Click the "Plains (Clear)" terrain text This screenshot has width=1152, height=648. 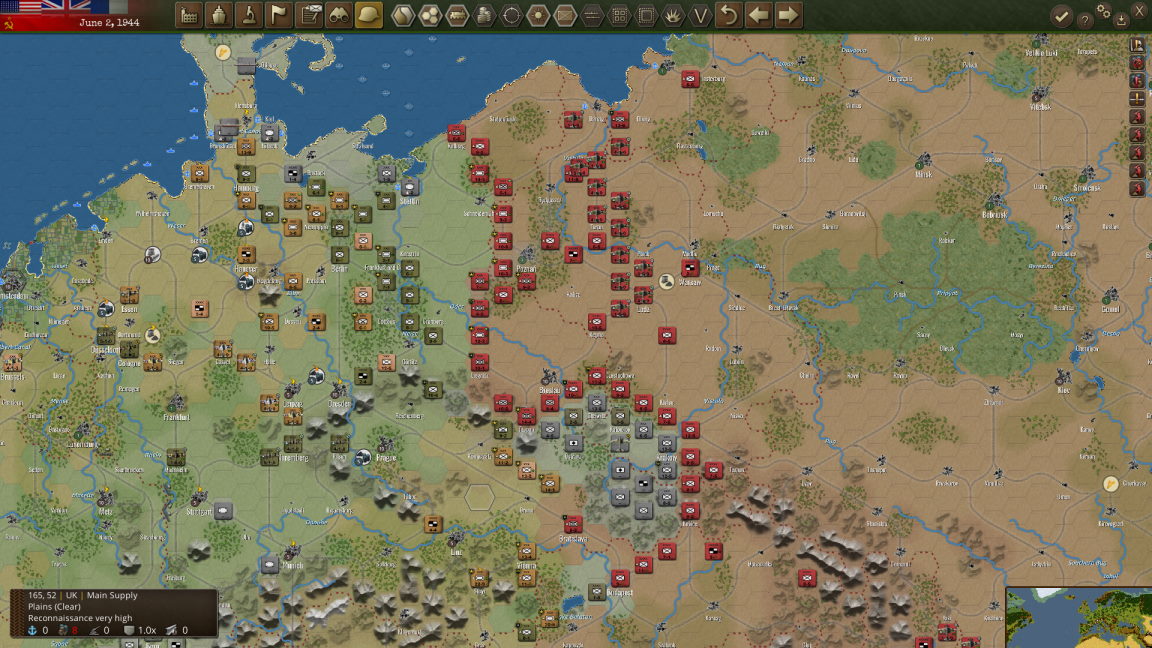(54, 607)
